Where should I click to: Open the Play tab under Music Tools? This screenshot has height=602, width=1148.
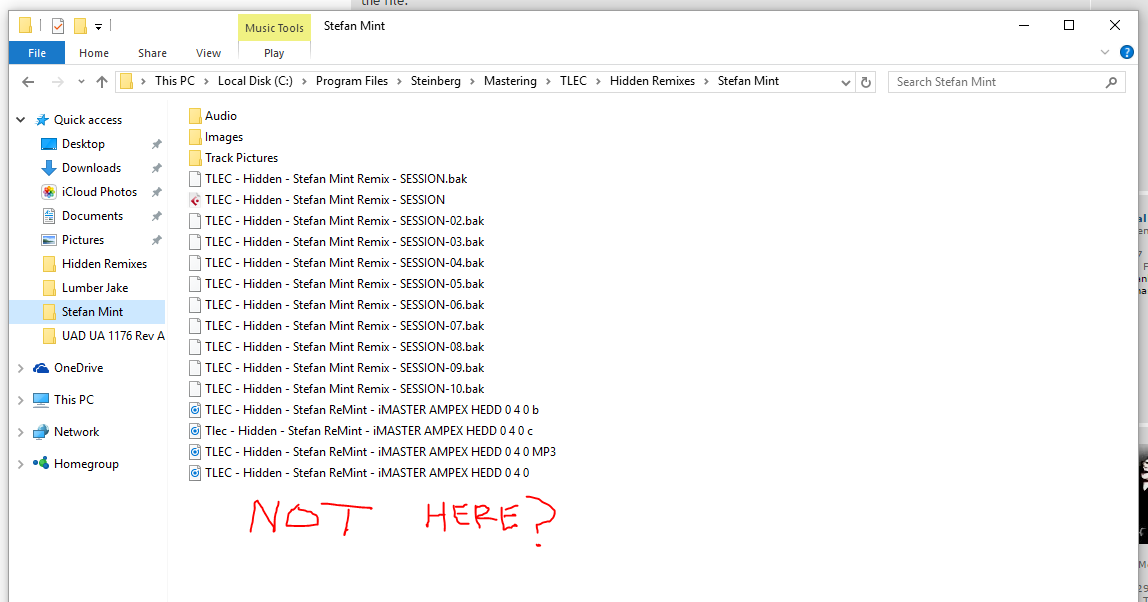pos(274,53)
